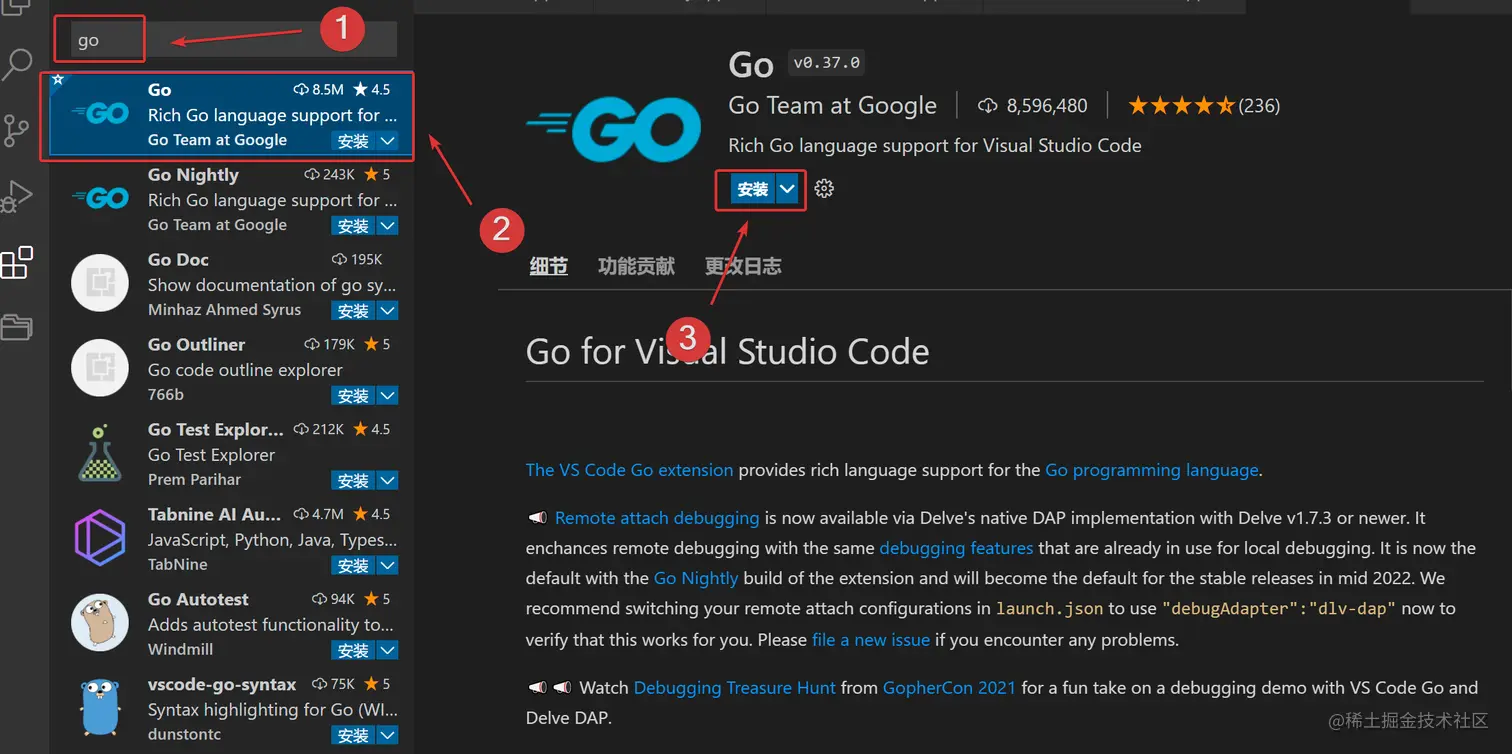Select the 'Go Nightly' extension title
Viewport: 1512px width, 754px height.
[x=193, y=175]
